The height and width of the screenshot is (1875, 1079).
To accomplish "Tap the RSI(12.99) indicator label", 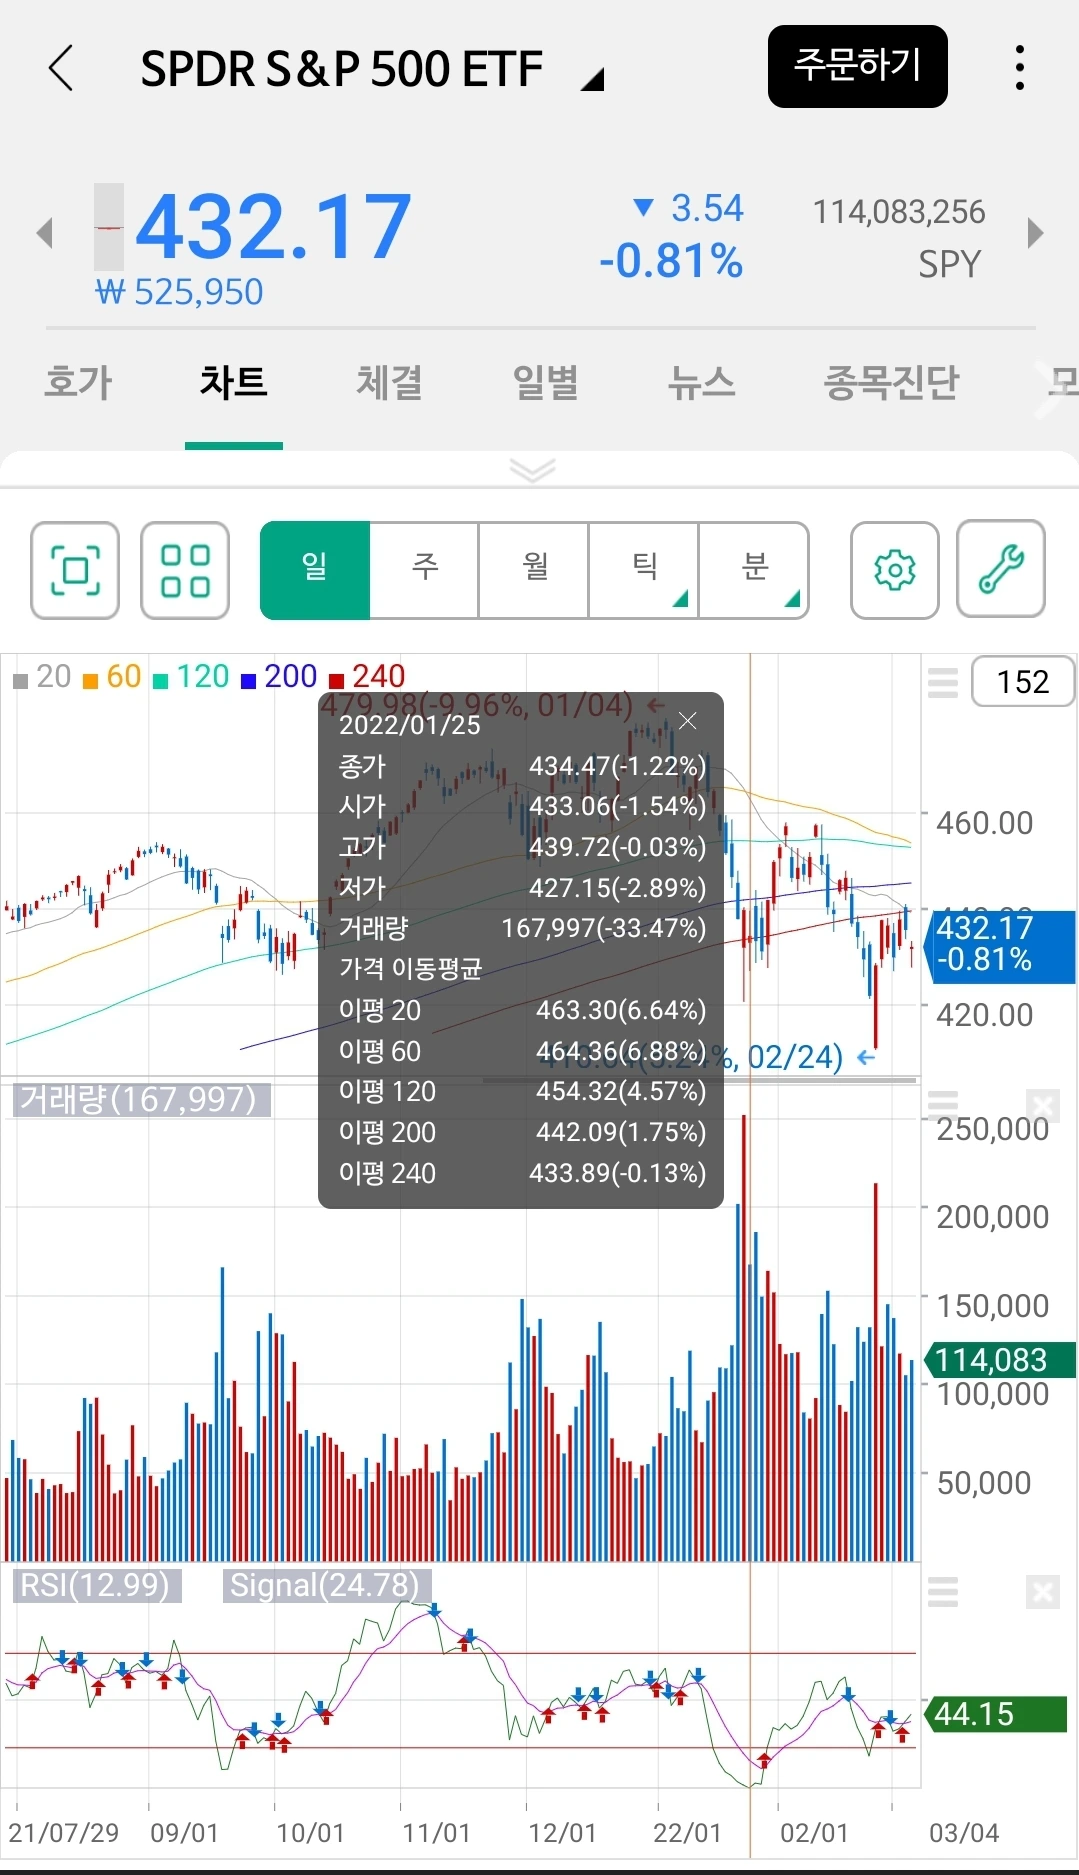I will [96, 1585].
